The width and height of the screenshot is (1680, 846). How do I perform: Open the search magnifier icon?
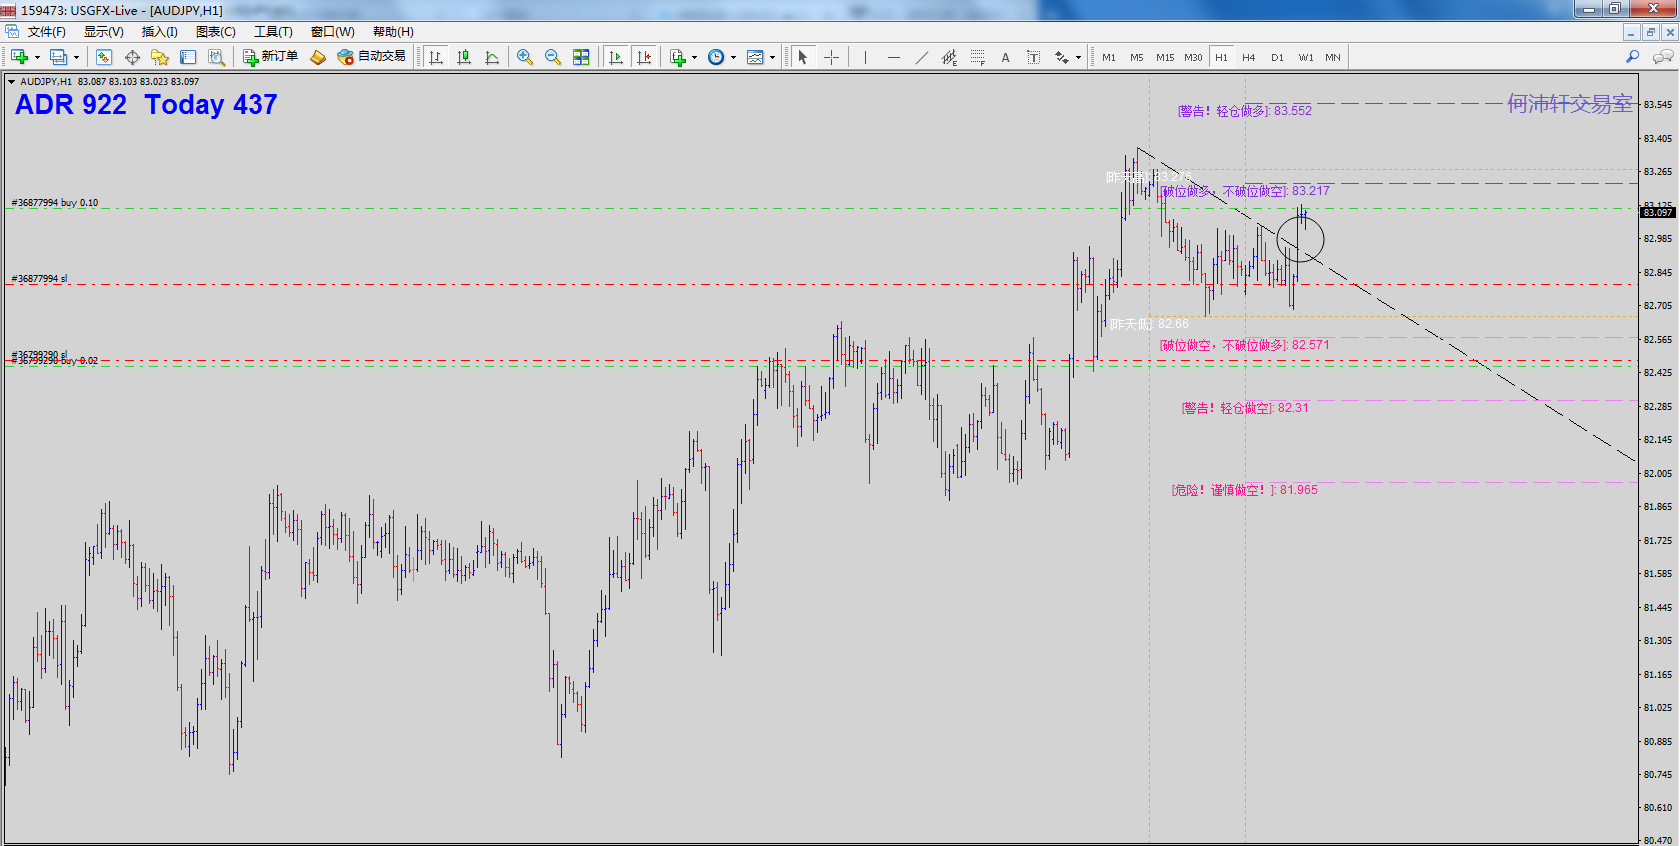[x=1633, y=57]
